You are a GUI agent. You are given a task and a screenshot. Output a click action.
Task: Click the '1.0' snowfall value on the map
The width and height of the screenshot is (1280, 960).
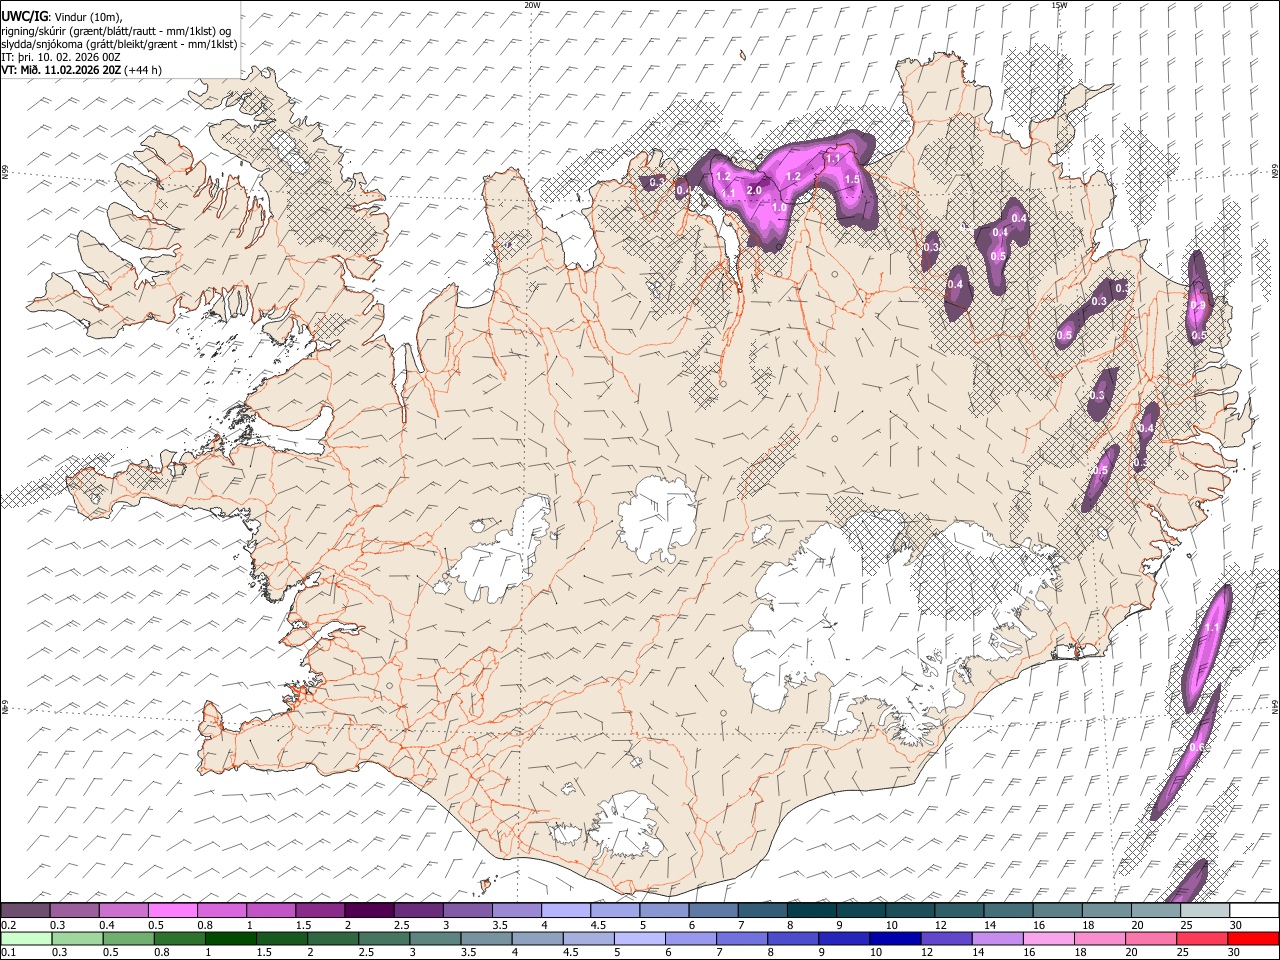coord(779,207)
